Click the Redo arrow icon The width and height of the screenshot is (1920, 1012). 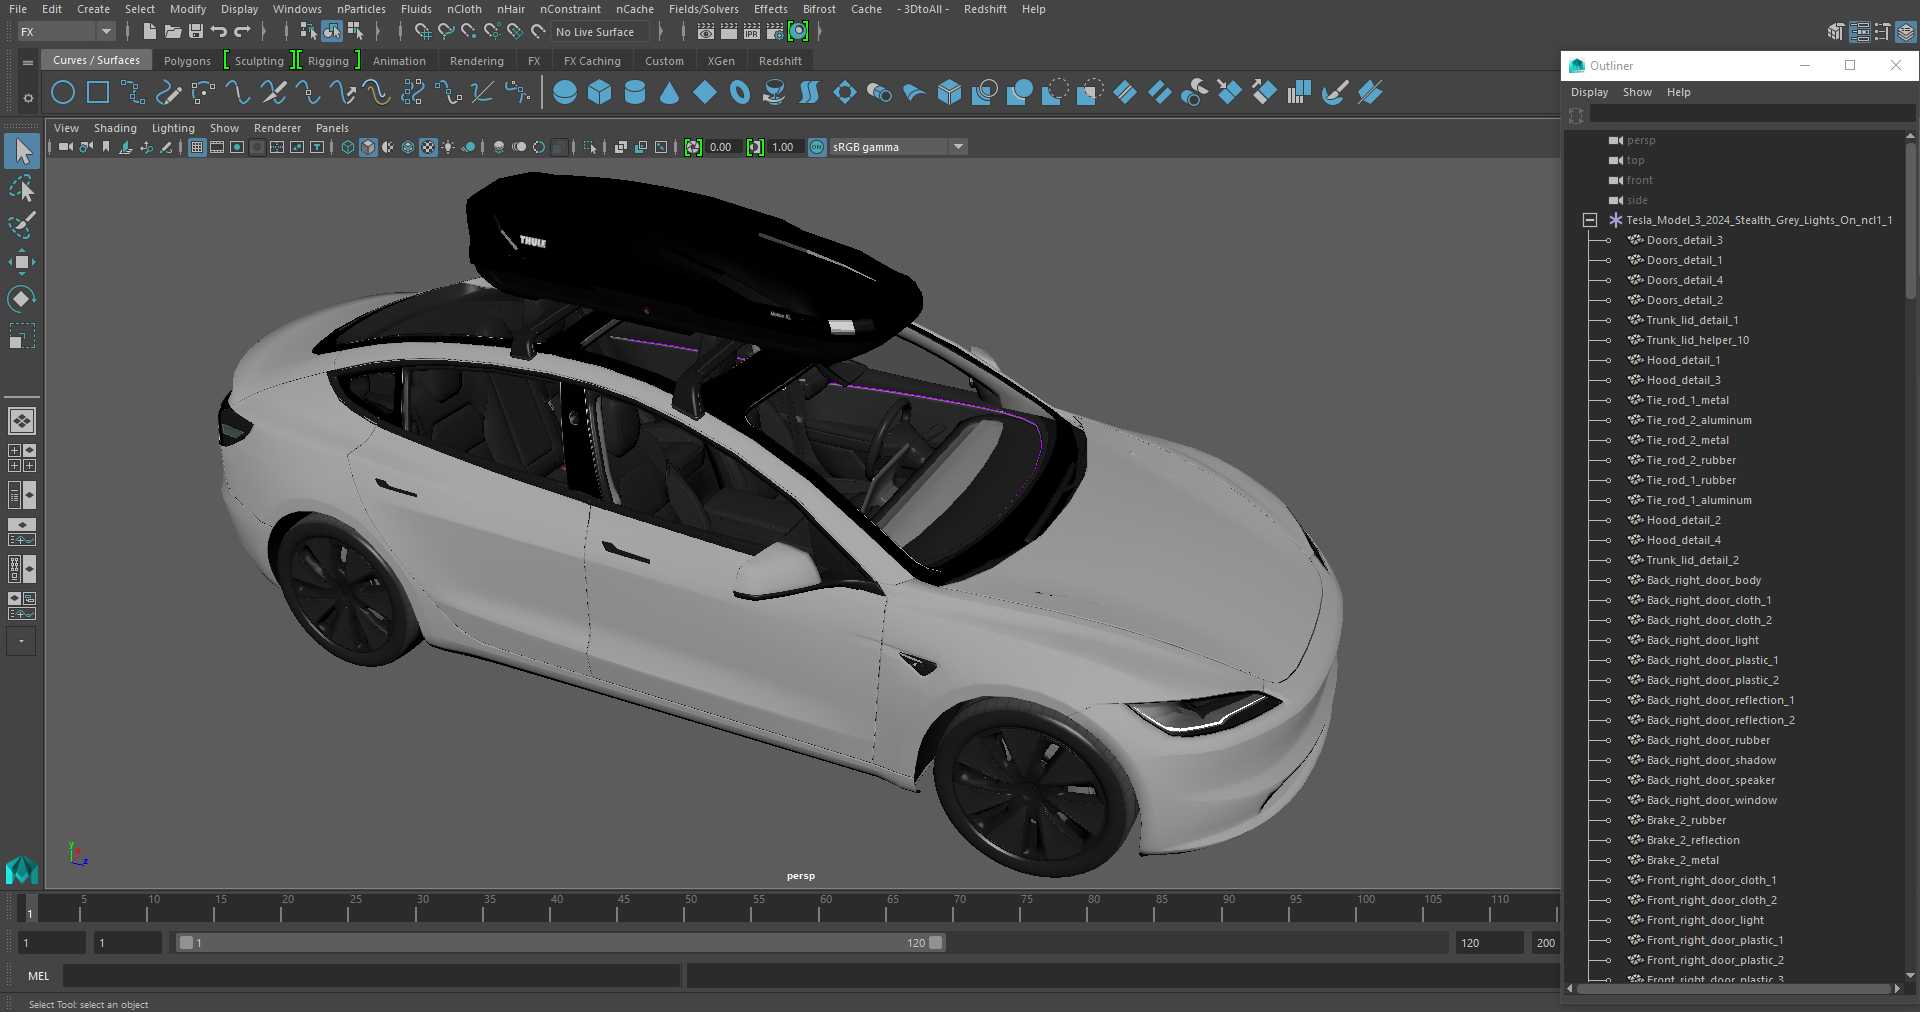click(x=242, y=32)
